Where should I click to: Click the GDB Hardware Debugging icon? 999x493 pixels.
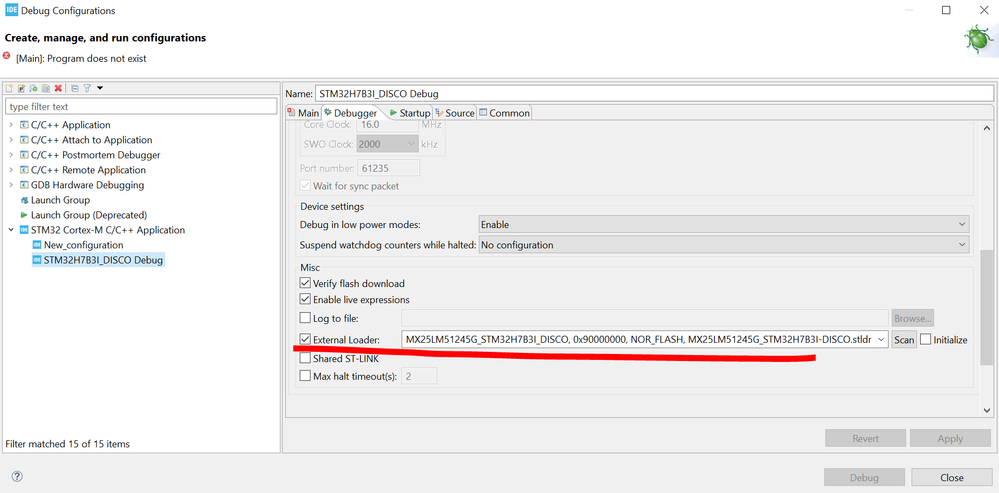[24, 185]
